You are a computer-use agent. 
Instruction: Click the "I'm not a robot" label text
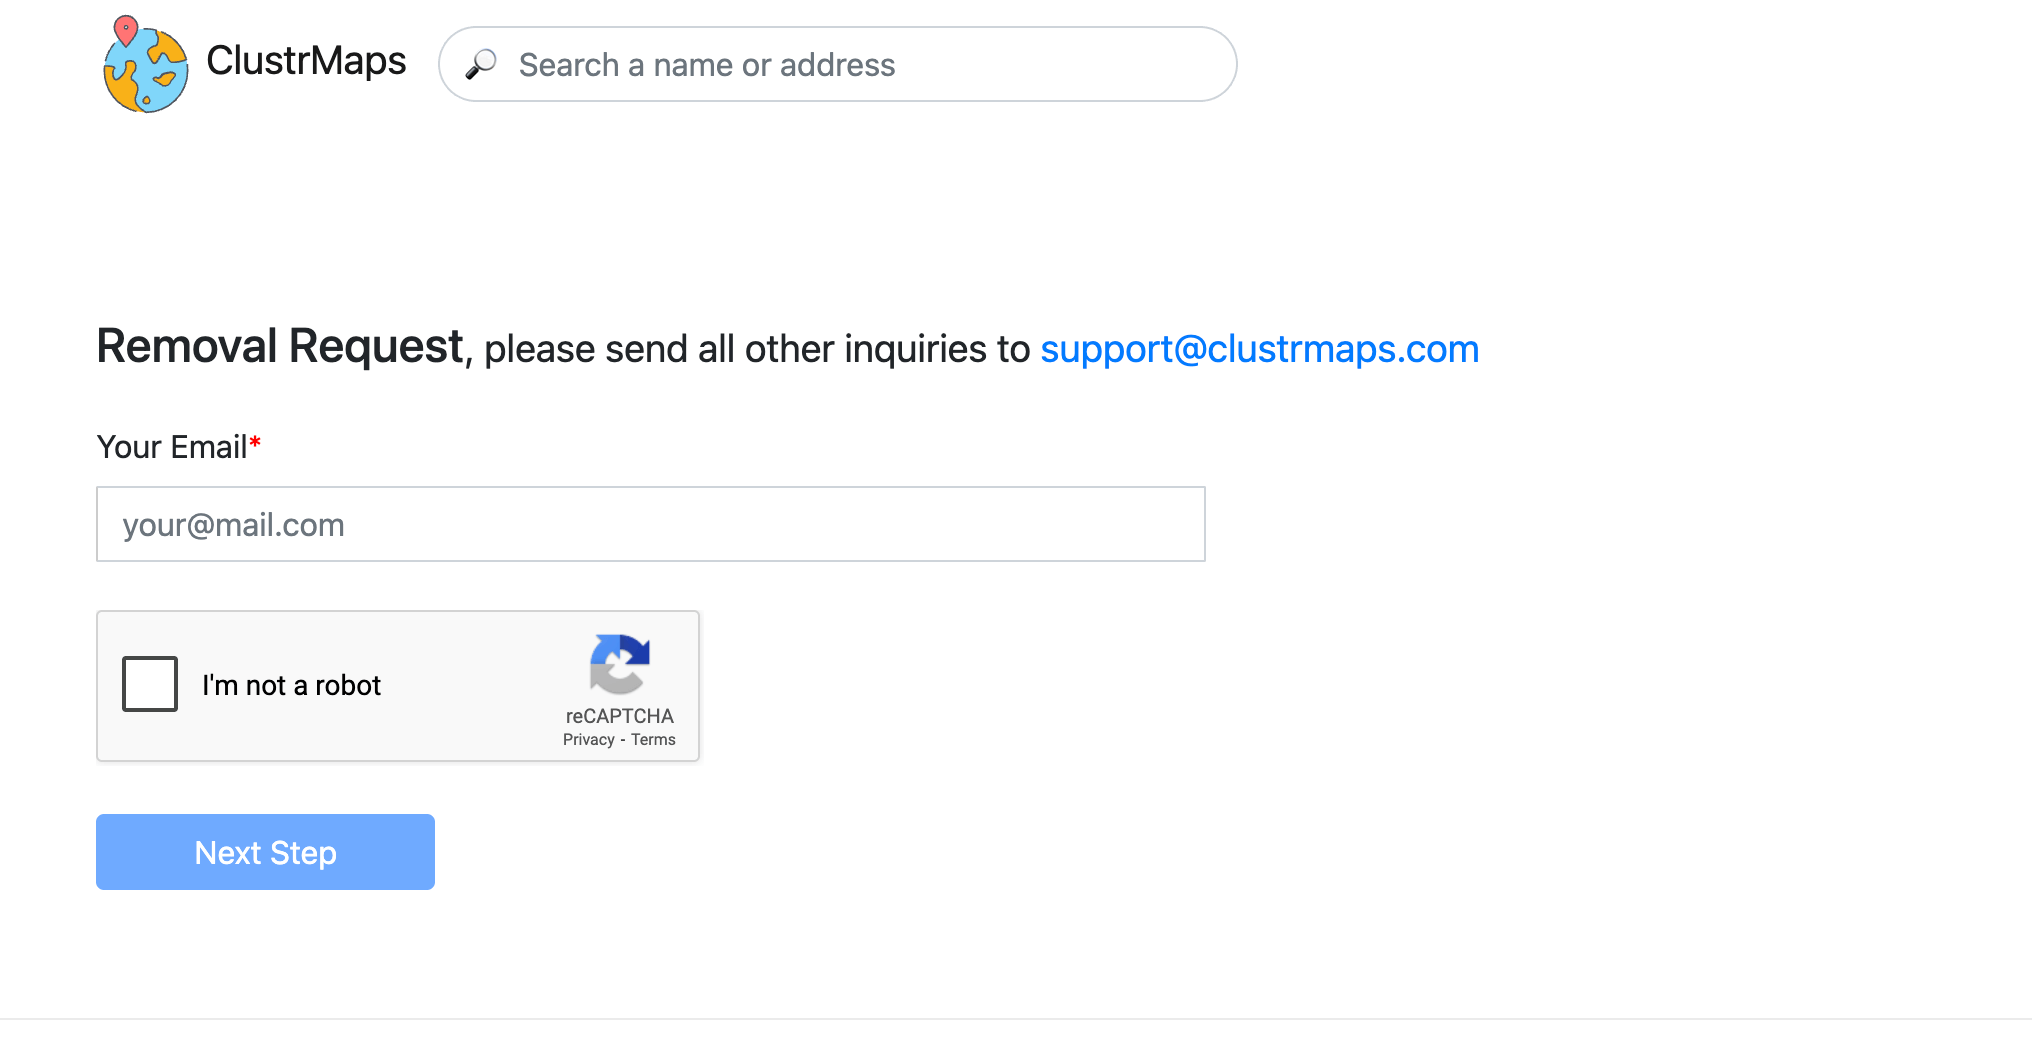[x=291, y=685]
